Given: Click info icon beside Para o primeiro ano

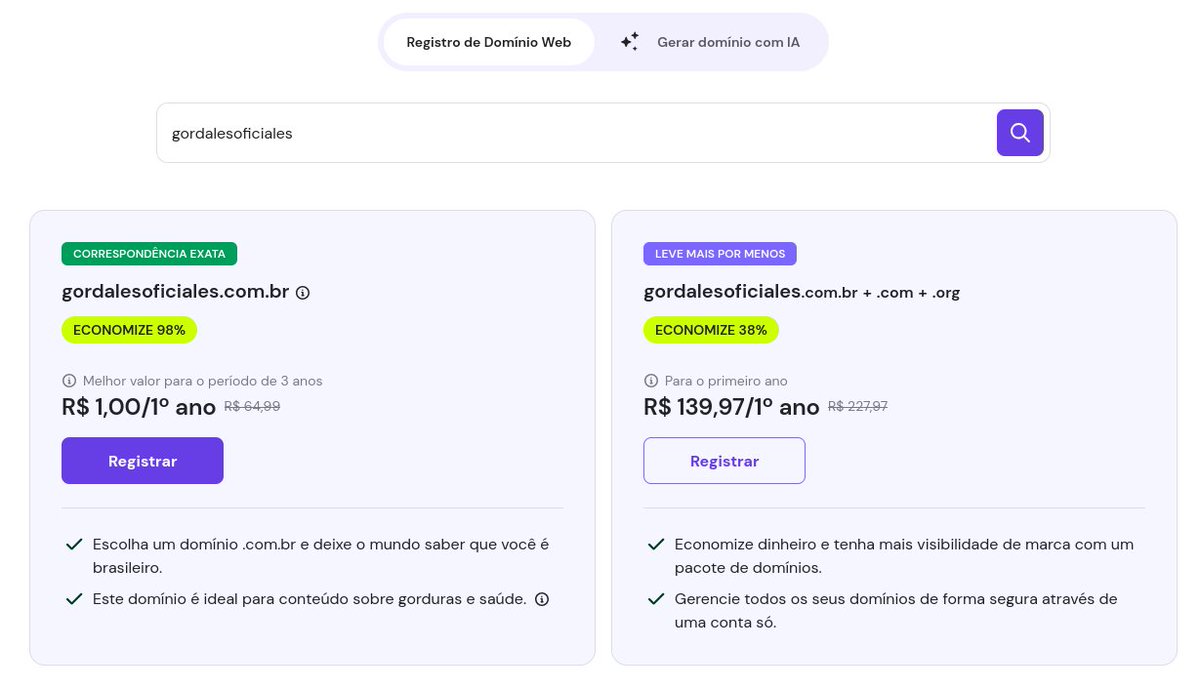Looking at the screenshot, I should point(651,381).
